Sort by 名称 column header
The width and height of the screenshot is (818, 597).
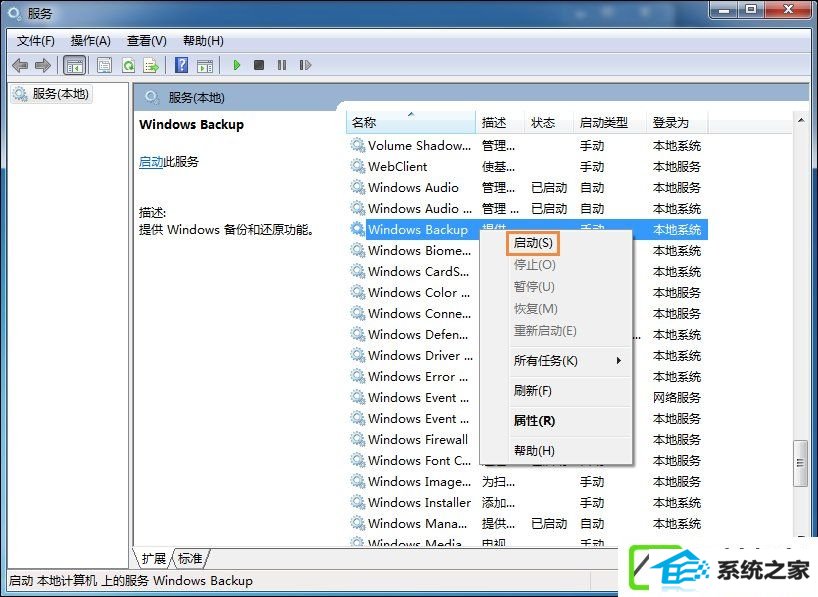tap(411, 123)
